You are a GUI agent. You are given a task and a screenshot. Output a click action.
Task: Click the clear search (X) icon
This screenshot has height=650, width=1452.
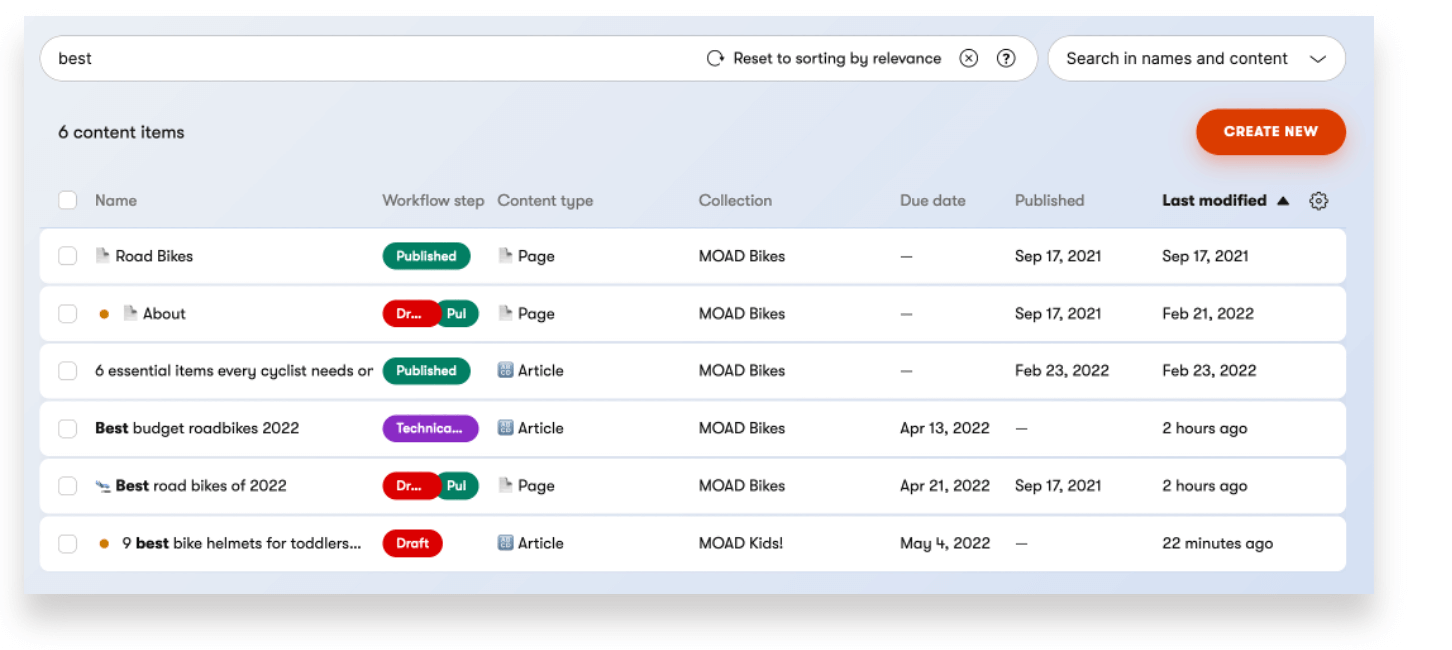click(x=968, y=58)
